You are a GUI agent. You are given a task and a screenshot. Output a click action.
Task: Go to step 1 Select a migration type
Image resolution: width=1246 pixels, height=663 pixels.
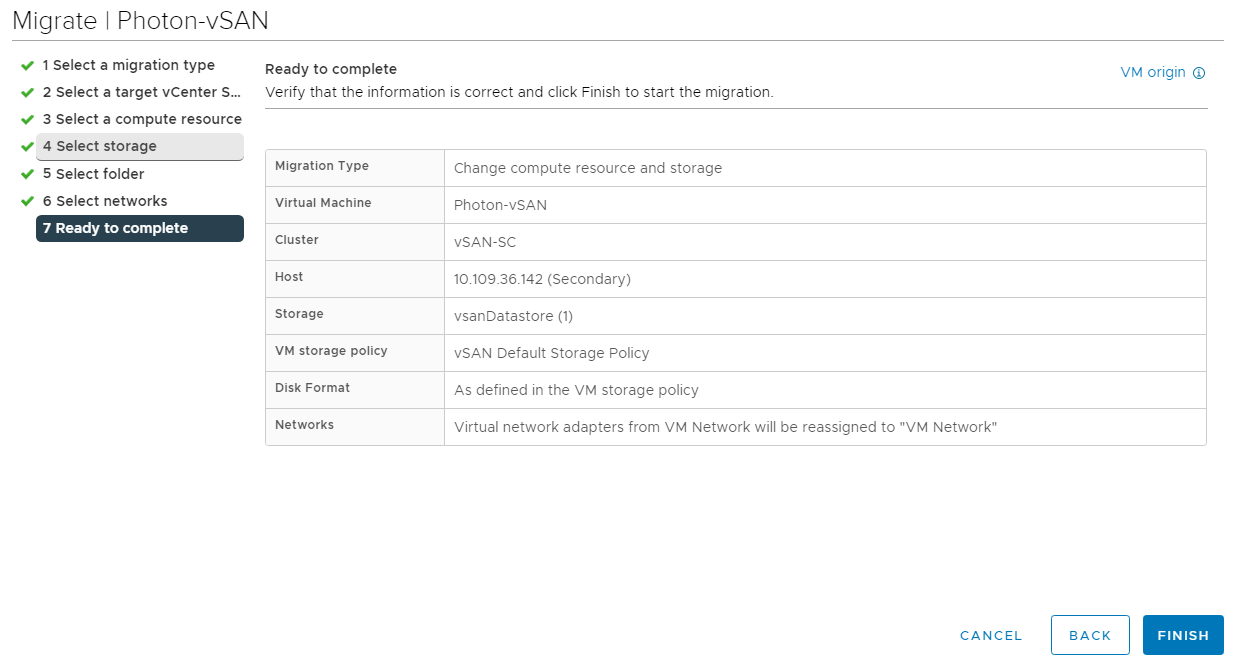pos(128,65)
